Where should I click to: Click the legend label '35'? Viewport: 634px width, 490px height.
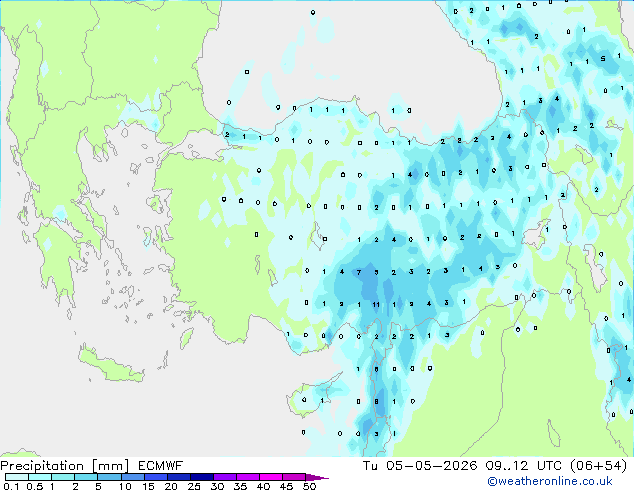click(x=240, y=486)
